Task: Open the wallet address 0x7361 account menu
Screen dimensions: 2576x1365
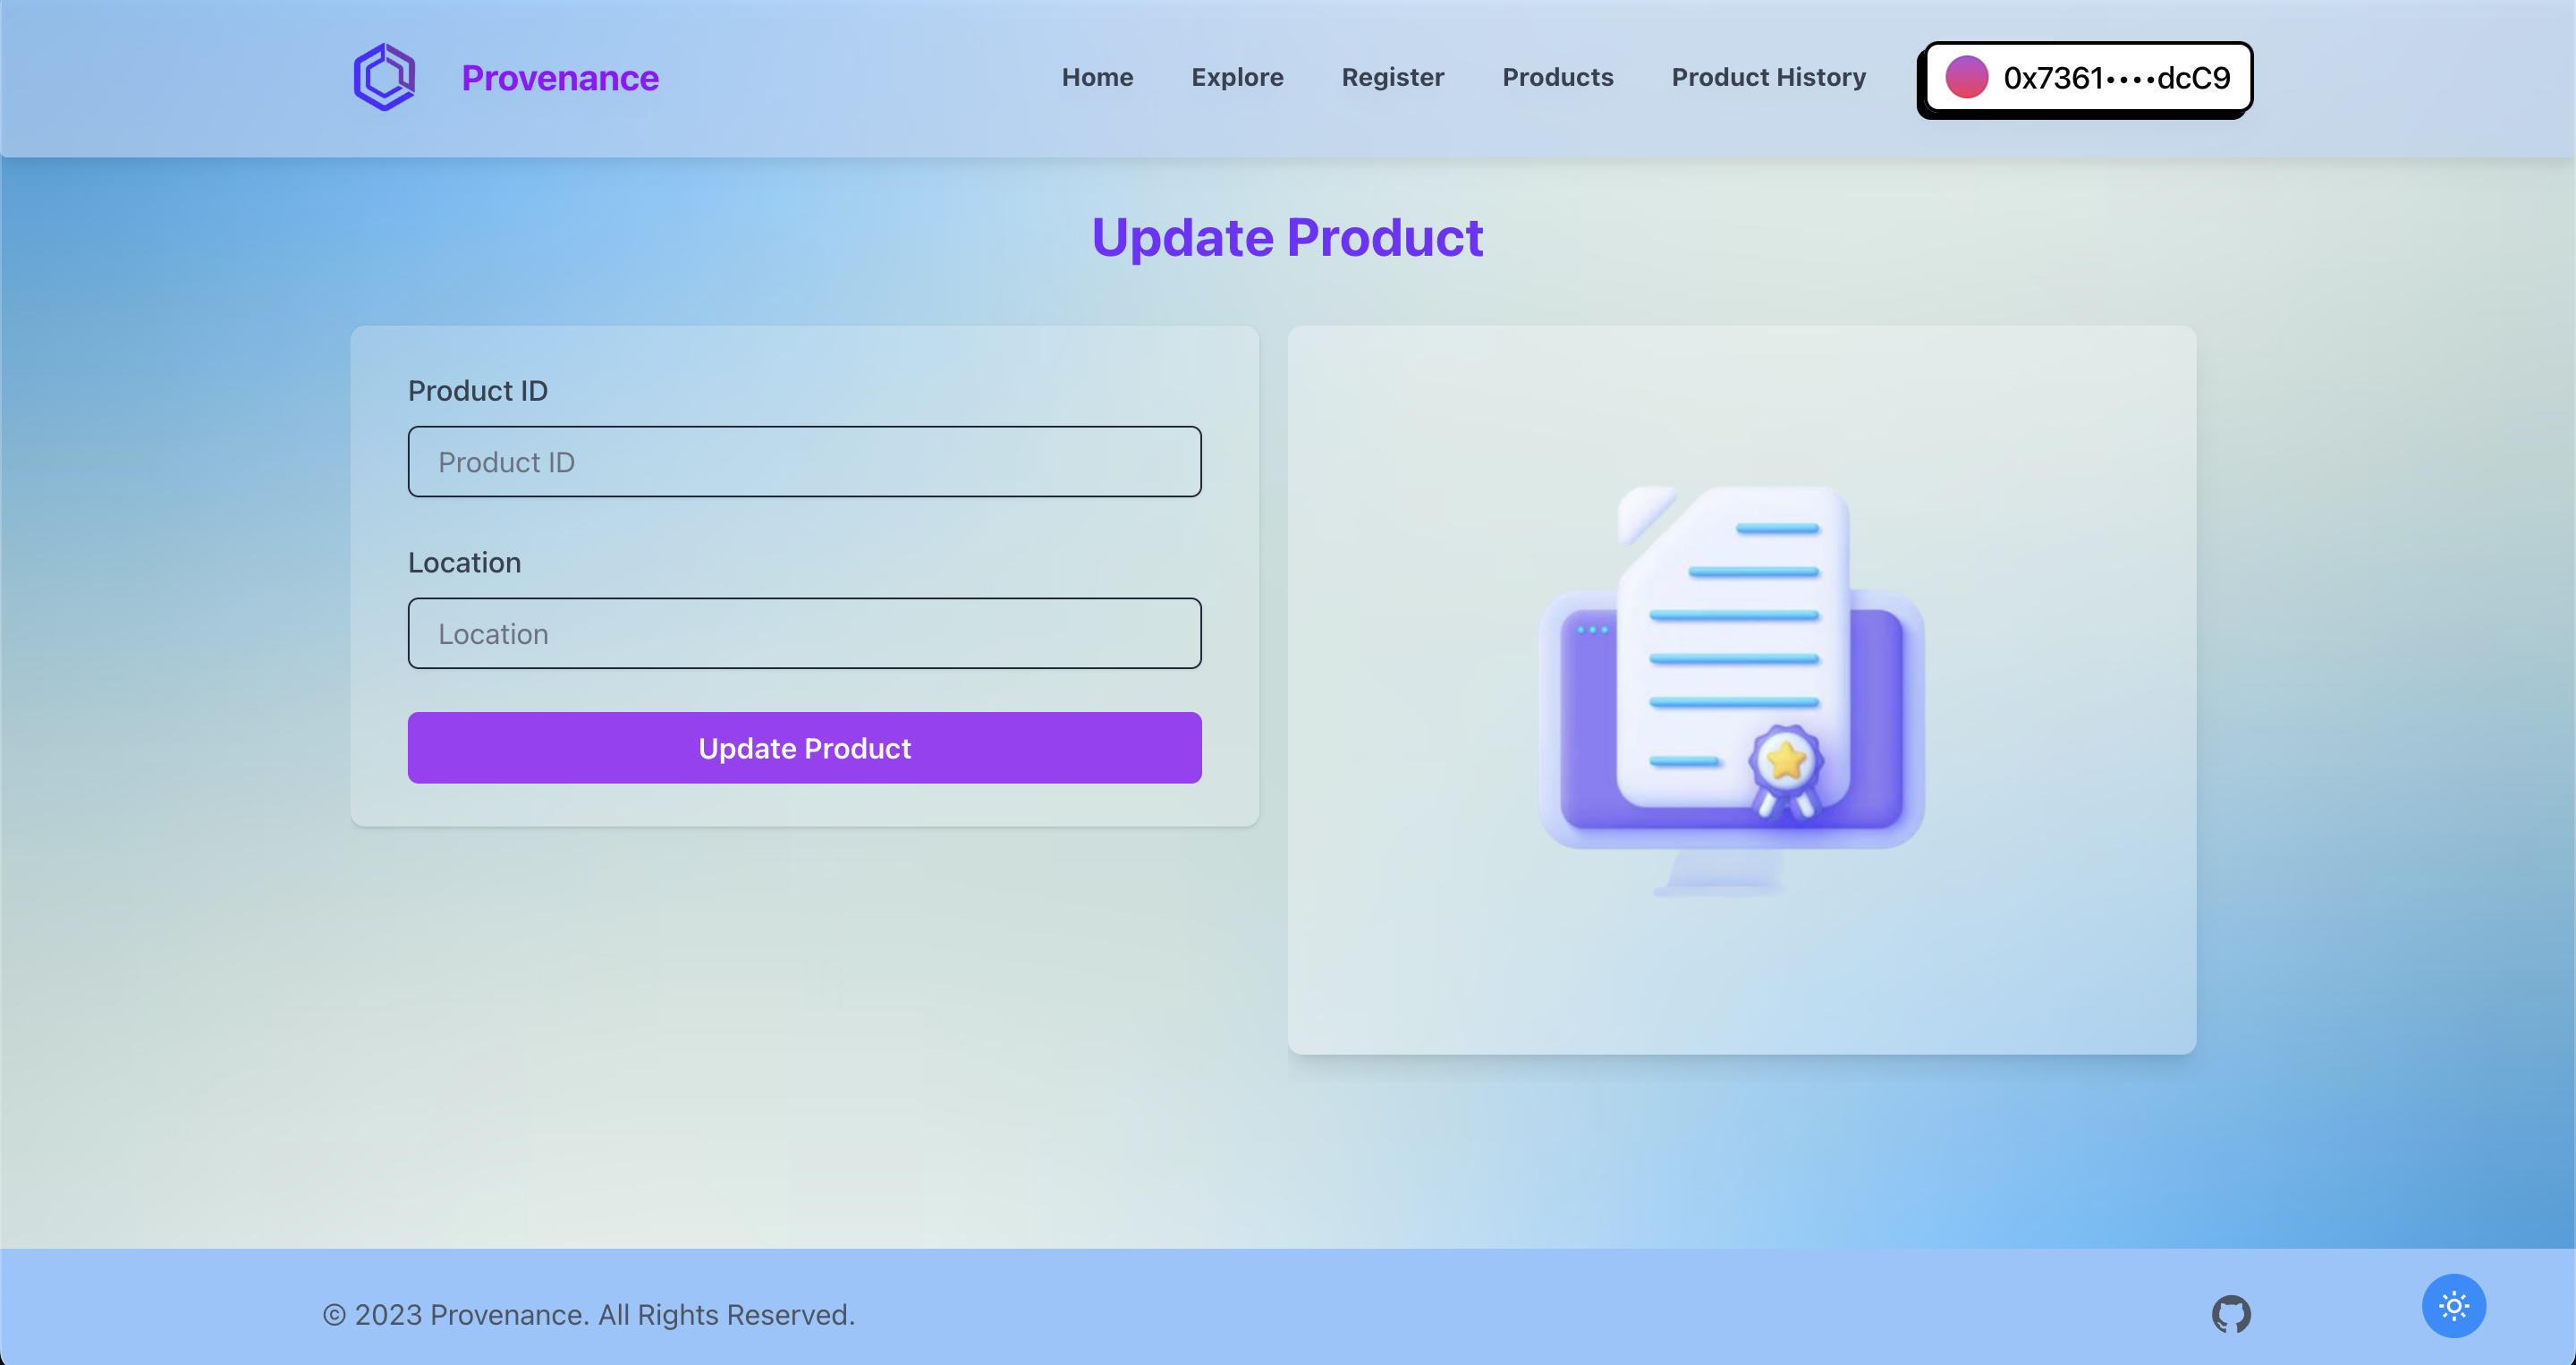Action: pyautogui.click(x=2115, y=77)
